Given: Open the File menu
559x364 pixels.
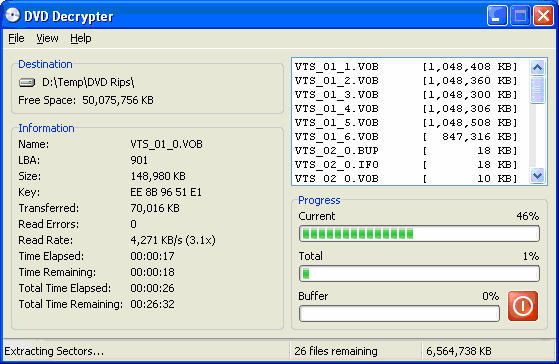Looking at the screenshot, I should click(x=16, y=38).
